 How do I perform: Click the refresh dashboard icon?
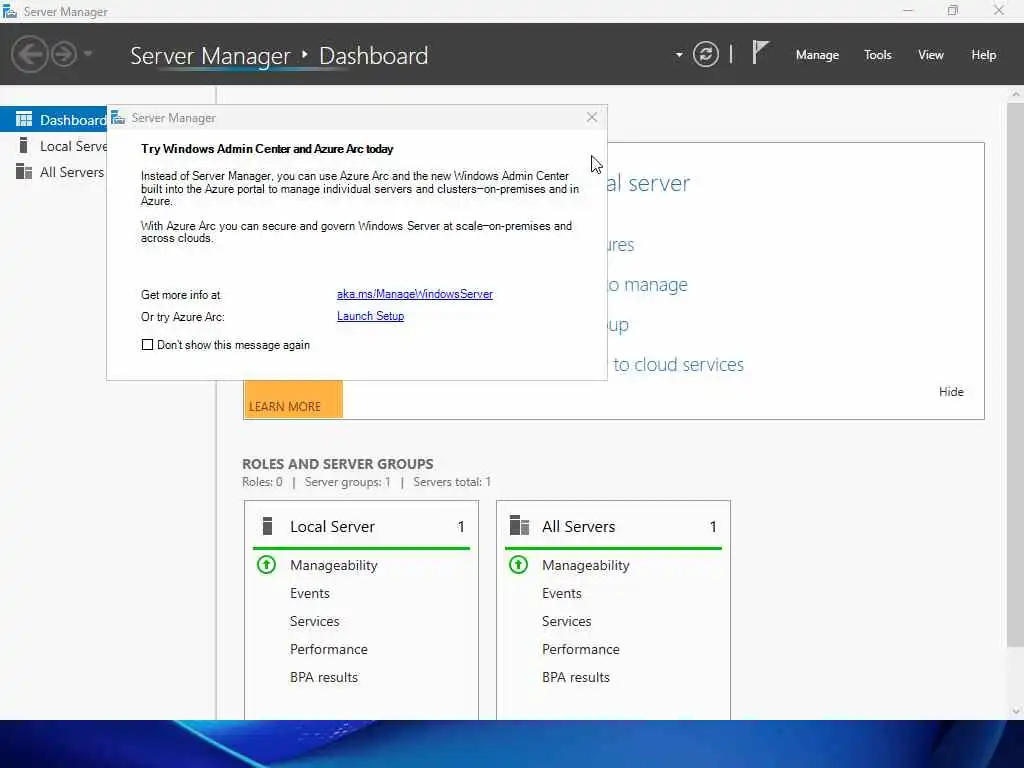[705, 54]
